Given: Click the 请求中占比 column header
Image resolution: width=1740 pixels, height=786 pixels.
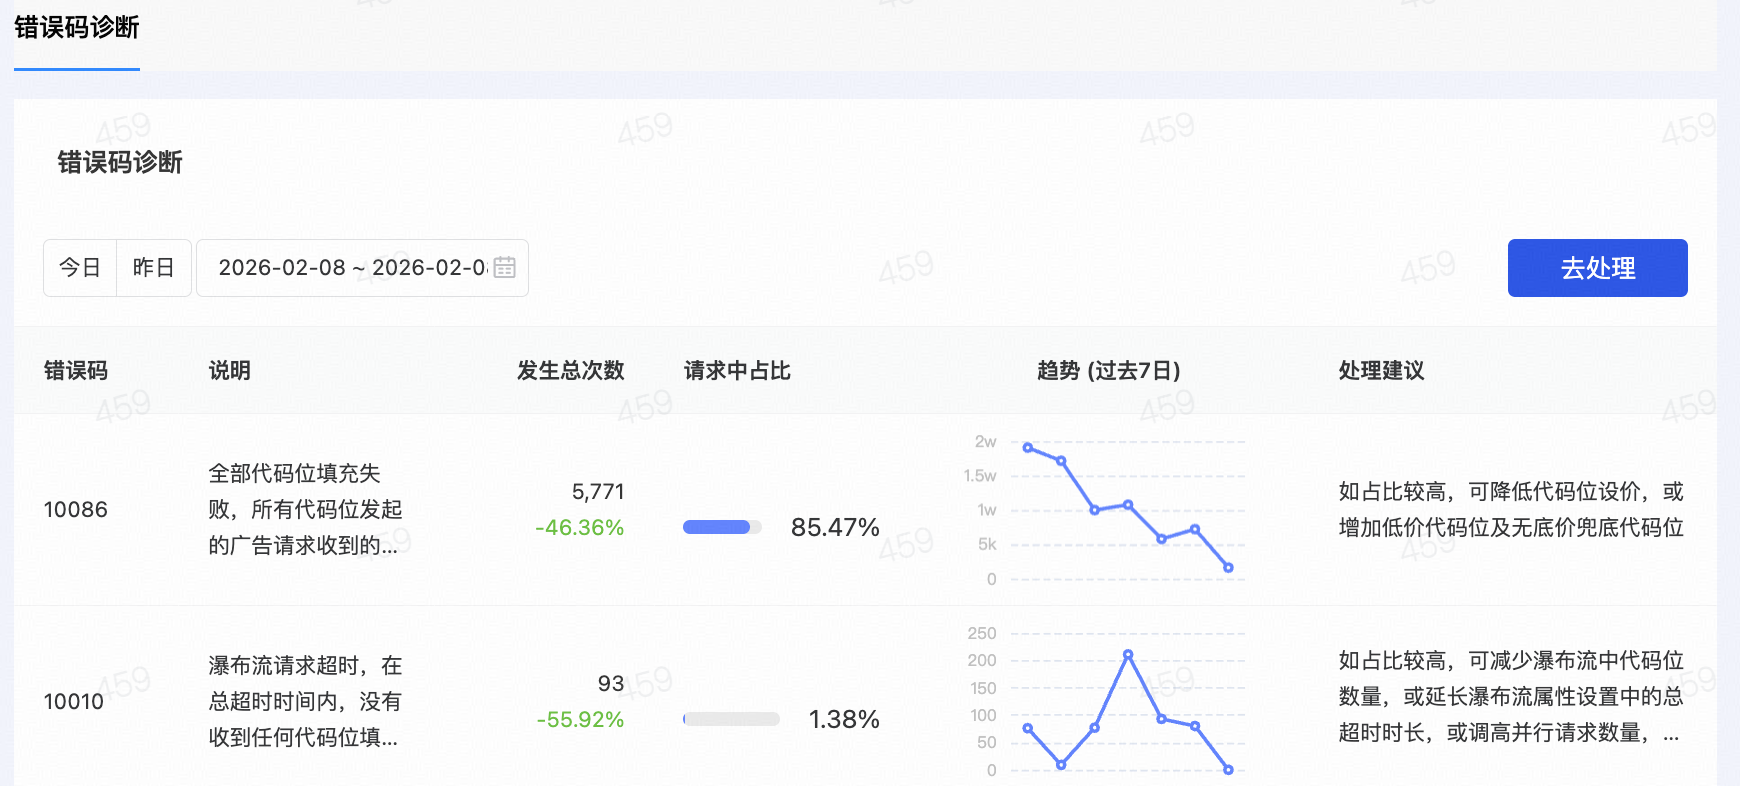Looking at the screenshot, I should click(x=737, y=371).
